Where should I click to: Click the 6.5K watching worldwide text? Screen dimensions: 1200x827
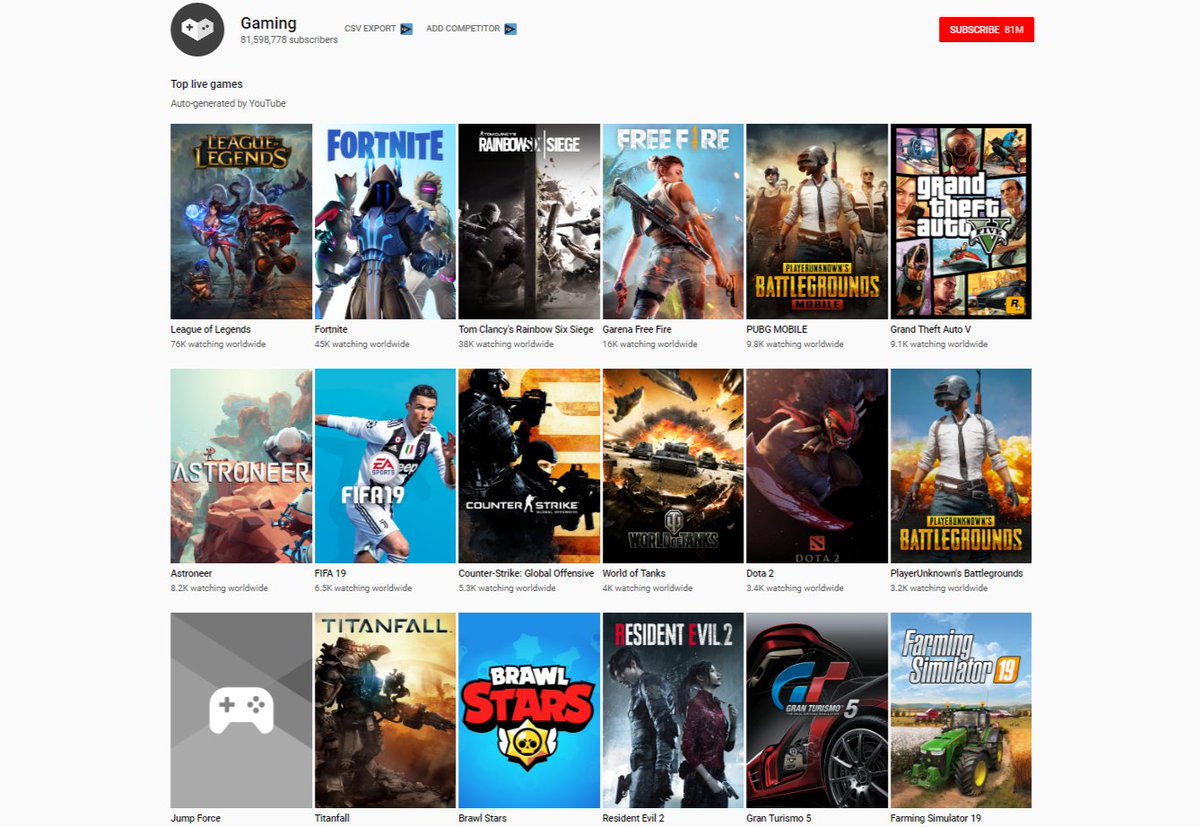(363, 589)
